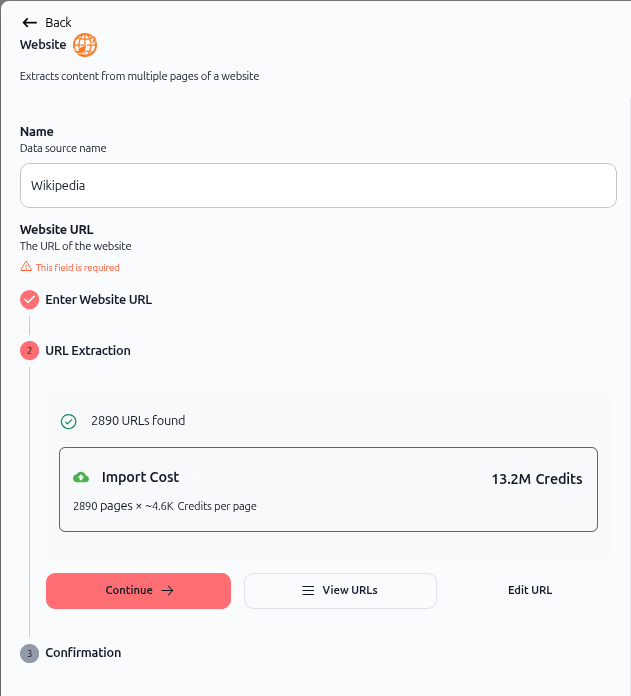The height and width of the screenshot is (696, 631).
Task: Select the completed step checkmark circle
Action: [x=29, y=300]
